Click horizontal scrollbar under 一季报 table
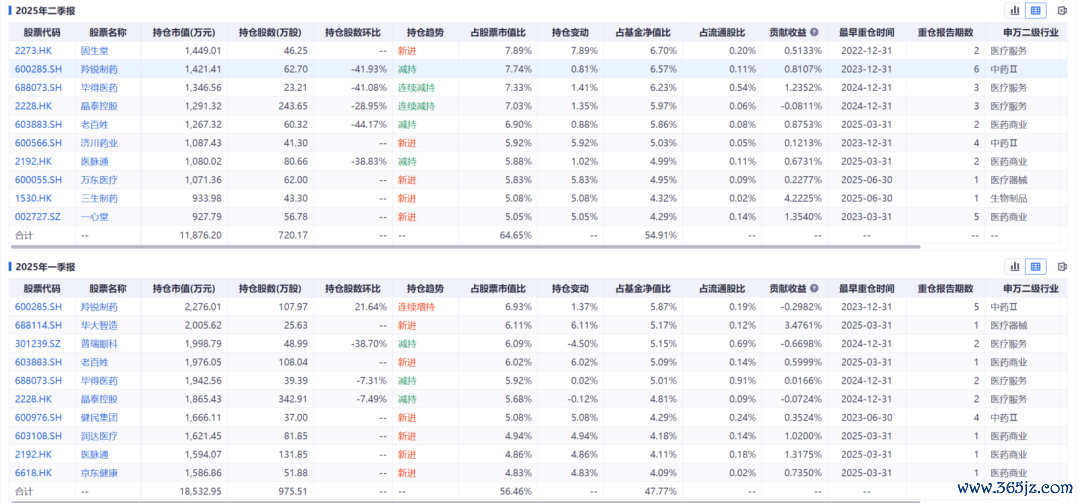This screenshot has width=1080, height=503. (465, 501)
